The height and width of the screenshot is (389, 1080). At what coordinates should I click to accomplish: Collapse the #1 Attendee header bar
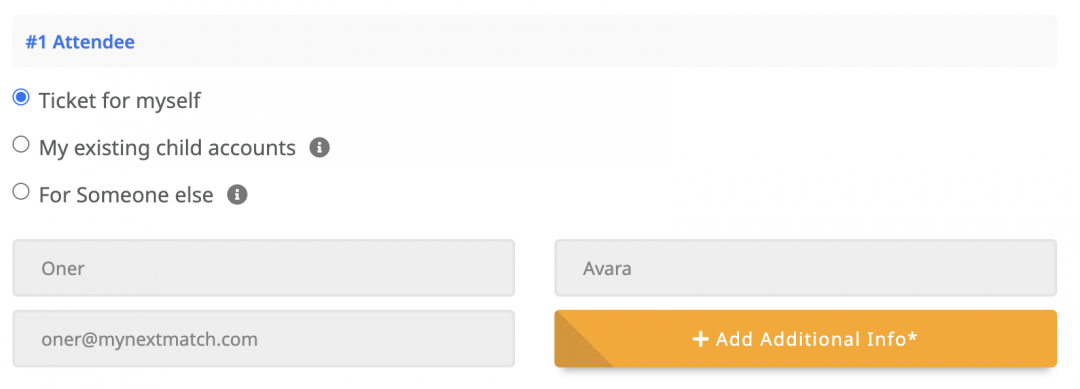(534, 41)
